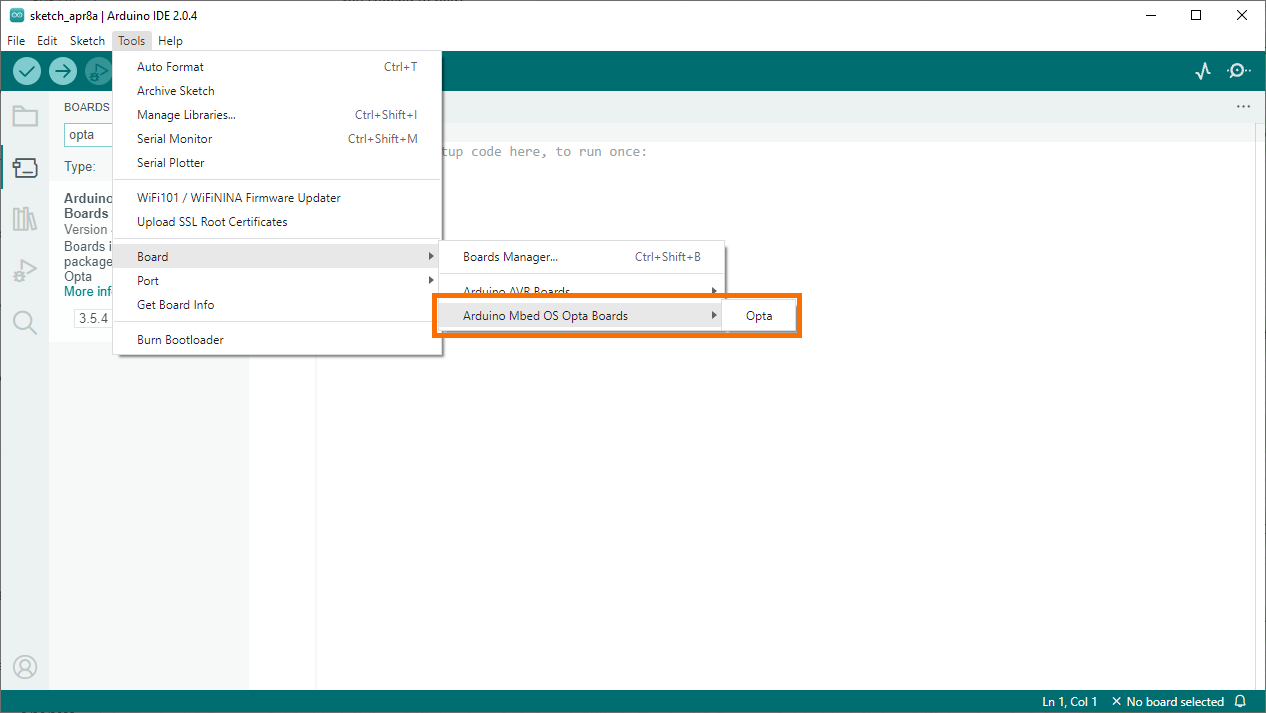Open the Serial Plotter icon top right

[1202, 71]
